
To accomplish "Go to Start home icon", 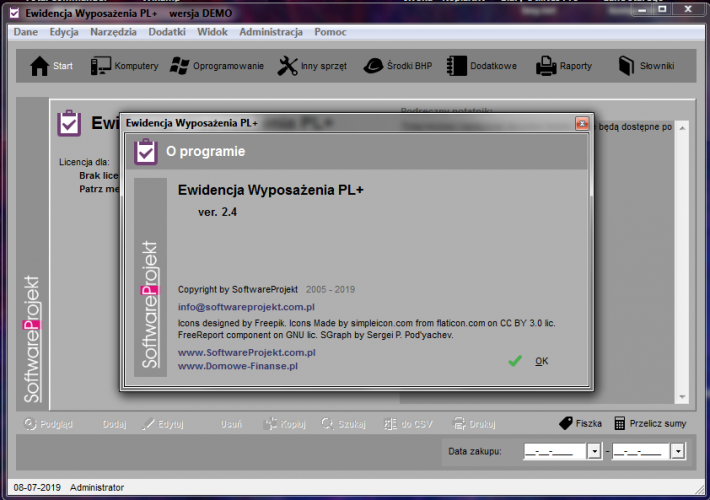I will pyautogui.click(x=39, y=66).
